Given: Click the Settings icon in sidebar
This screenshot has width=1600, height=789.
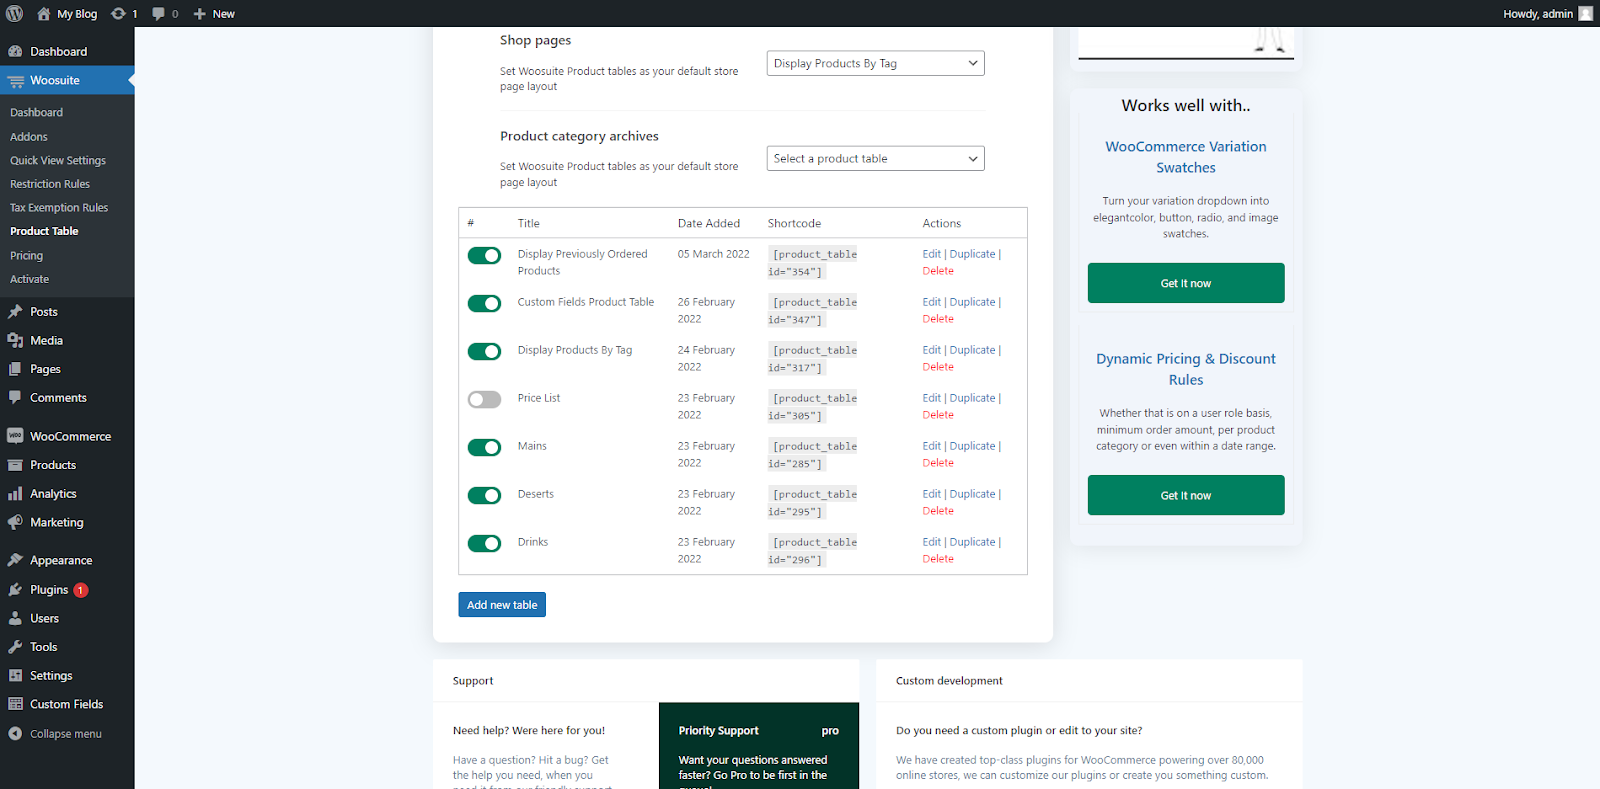Looking at the screenshot, I should [15, 676].
